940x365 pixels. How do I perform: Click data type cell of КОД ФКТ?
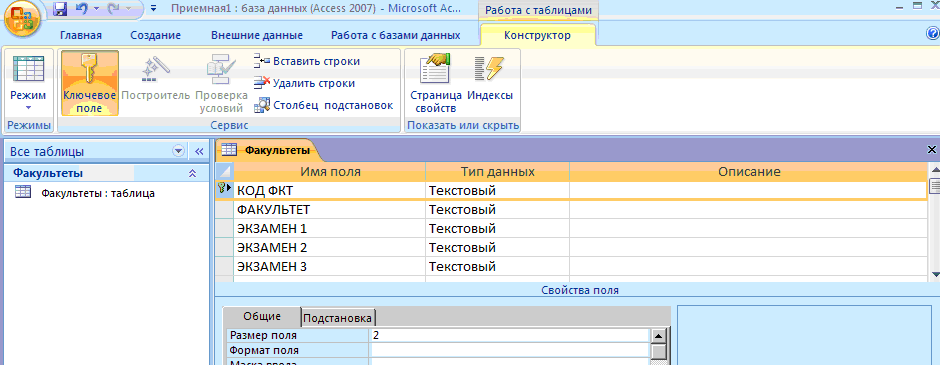pyautogui.click(x=497, y=191)
